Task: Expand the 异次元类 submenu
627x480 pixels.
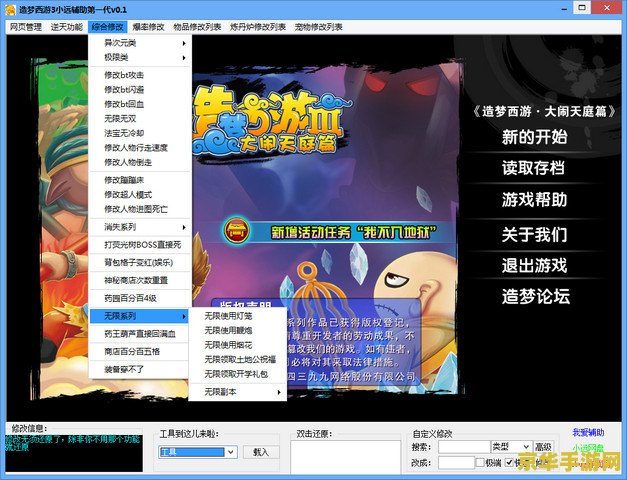Action: click(x=140, y=43)
